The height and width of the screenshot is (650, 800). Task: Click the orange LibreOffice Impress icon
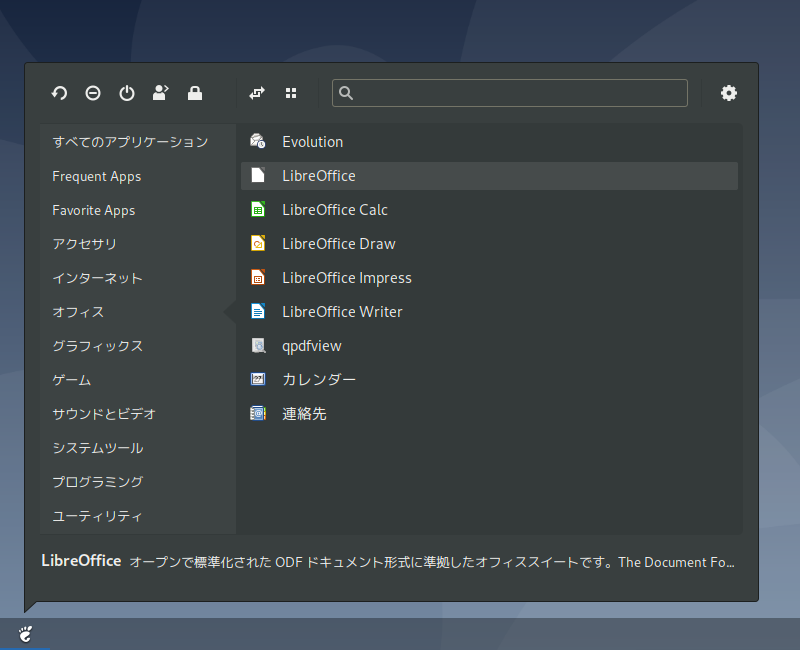click(x=258, y=277)
